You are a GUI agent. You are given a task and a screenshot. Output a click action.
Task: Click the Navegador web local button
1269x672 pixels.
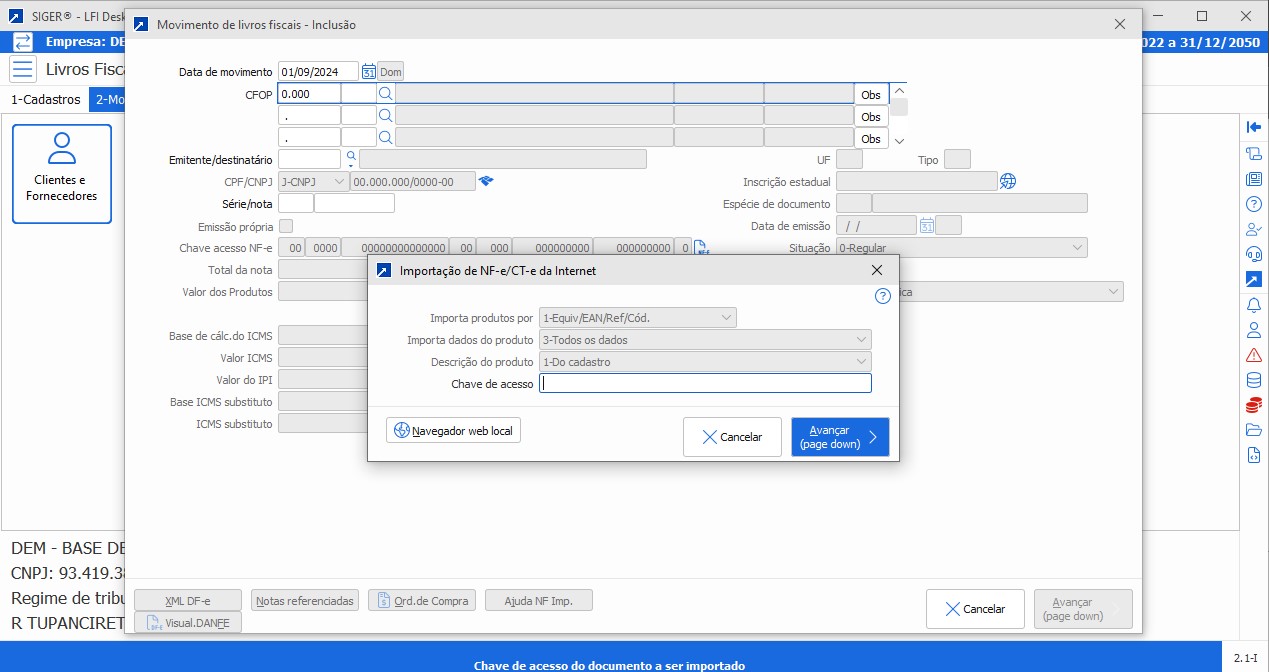(453, 431)
